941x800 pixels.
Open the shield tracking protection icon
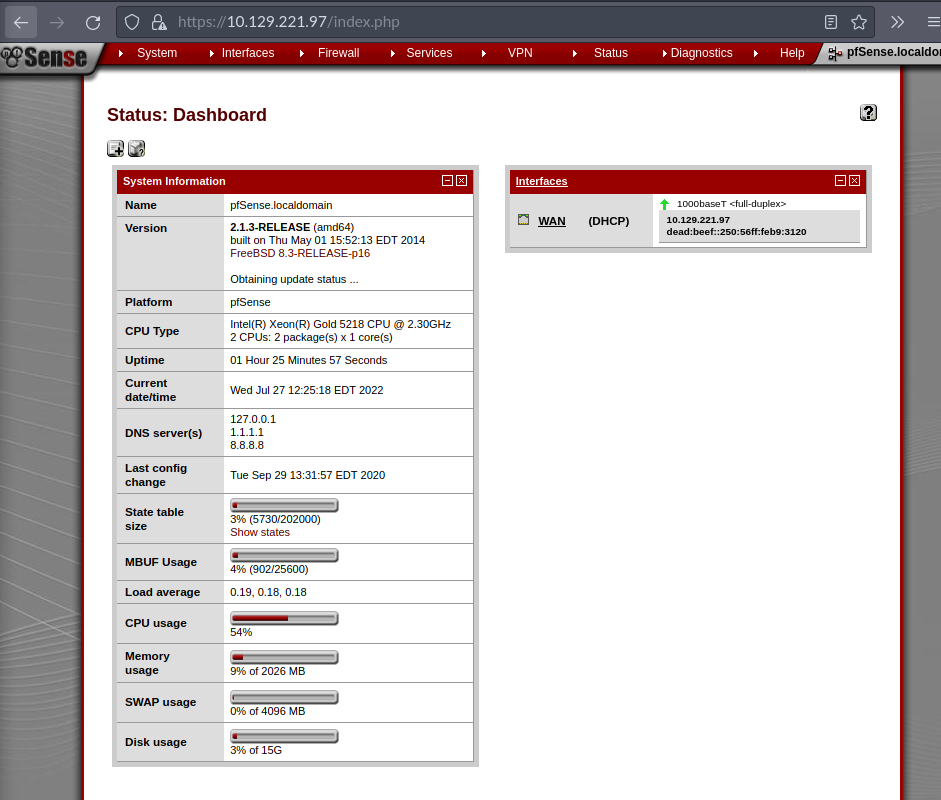132,22
